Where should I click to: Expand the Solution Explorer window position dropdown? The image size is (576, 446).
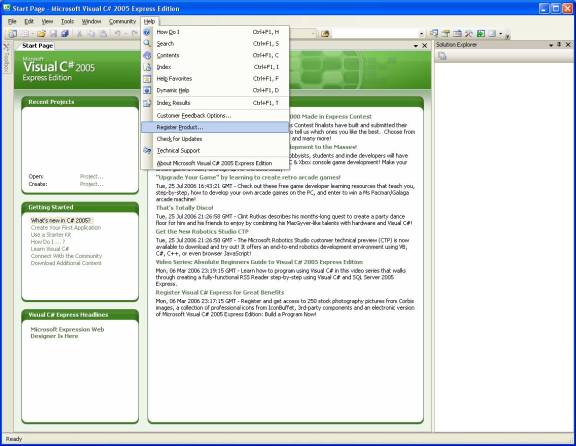pos(551,45)
